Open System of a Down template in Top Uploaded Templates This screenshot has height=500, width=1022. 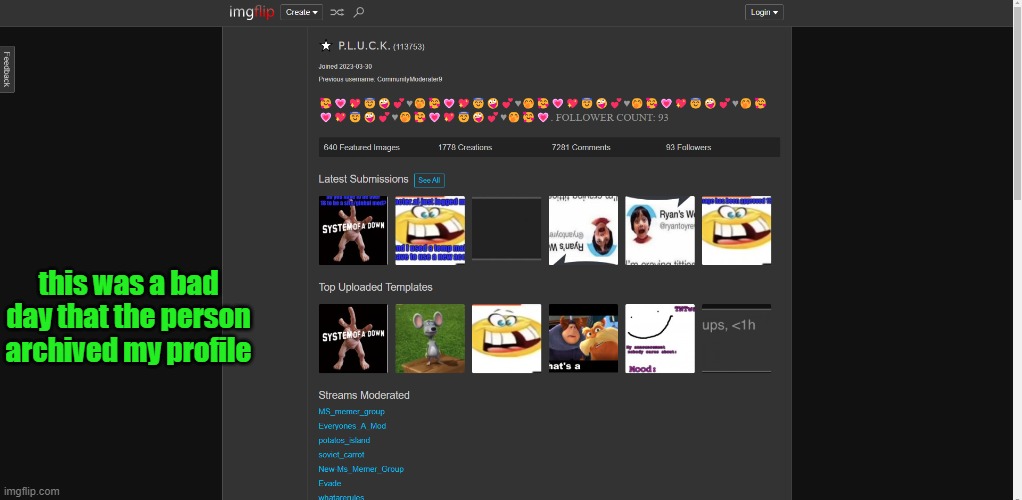pyautogui.click(x=353, y=338)
